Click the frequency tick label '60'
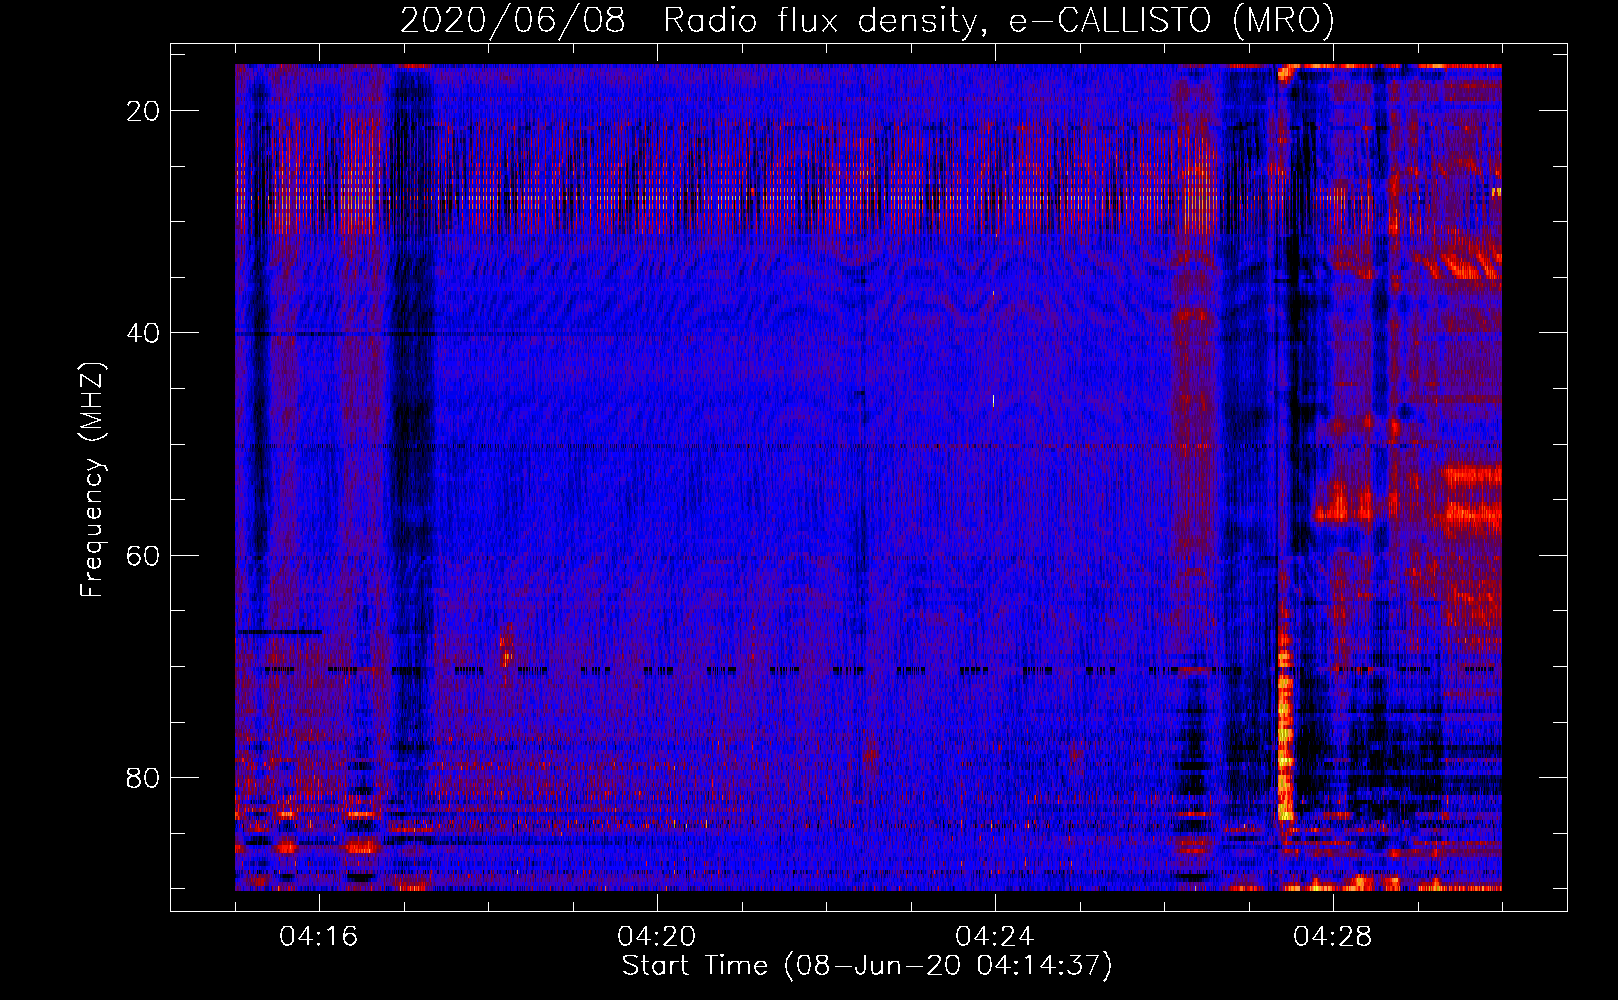This screenshot has width=1618, height=1000. pyautogui.click(x=144, y=555)
